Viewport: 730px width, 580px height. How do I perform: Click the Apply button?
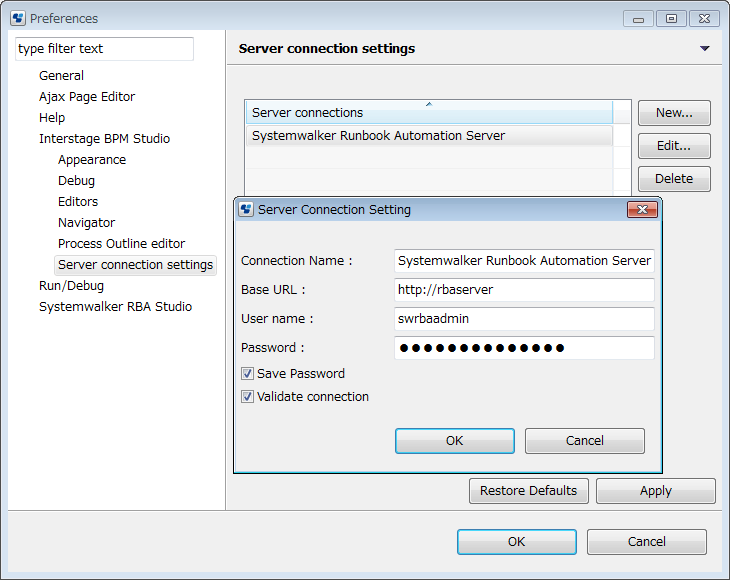(656, 491)
